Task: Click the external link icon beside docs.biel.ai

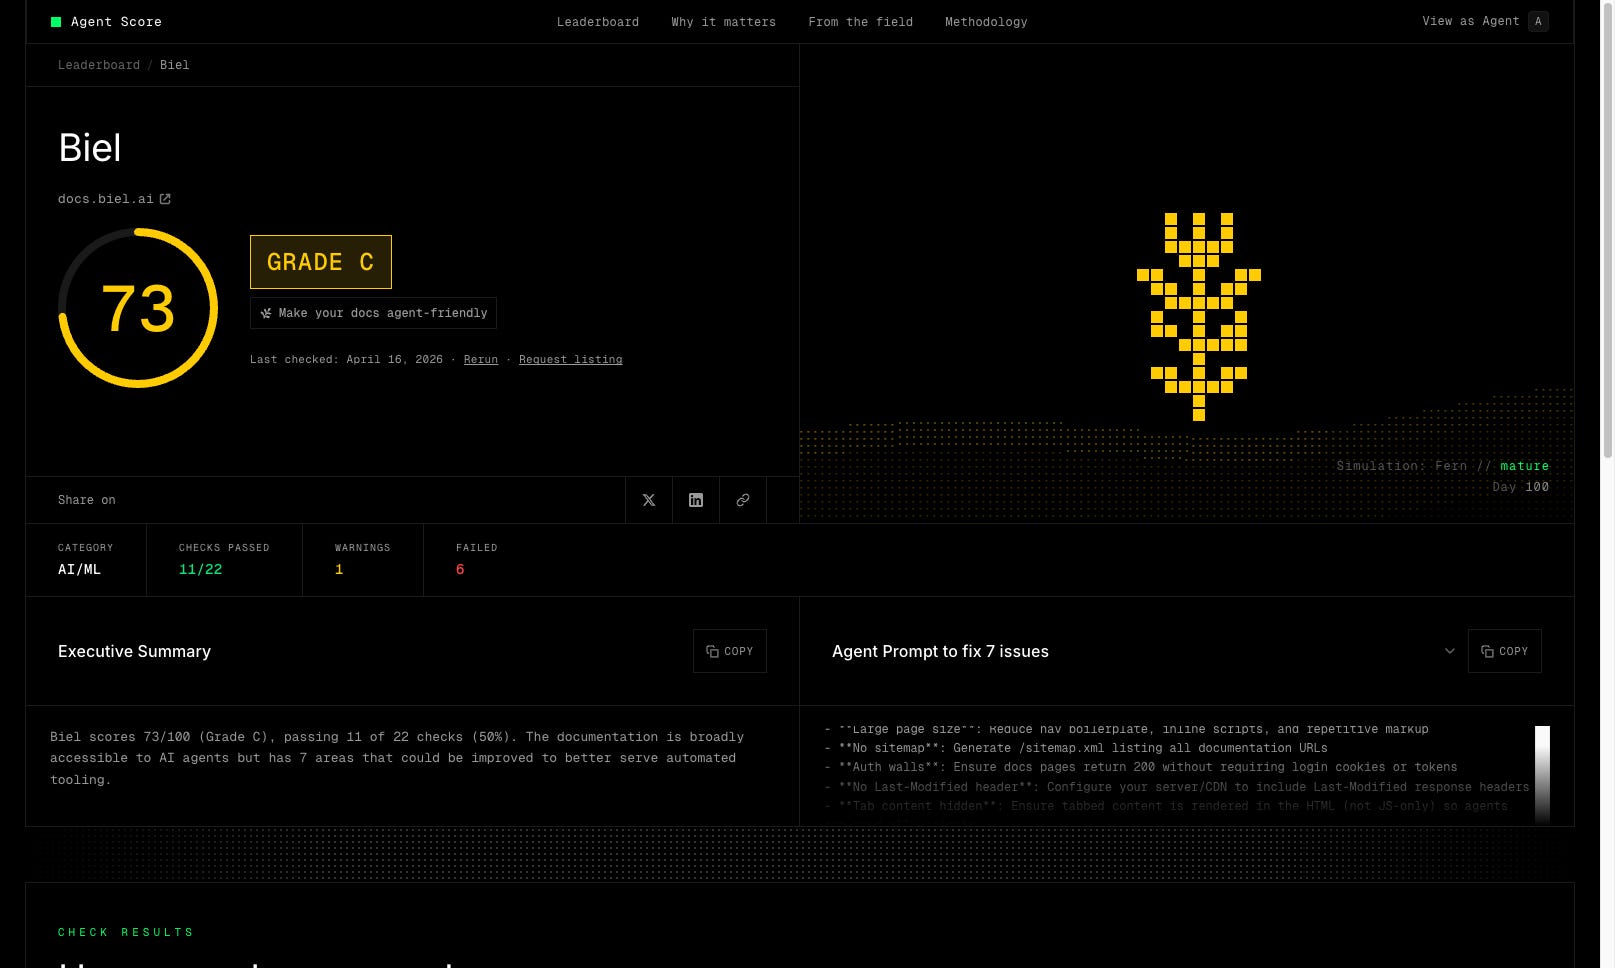Action: tap(165, 199)
